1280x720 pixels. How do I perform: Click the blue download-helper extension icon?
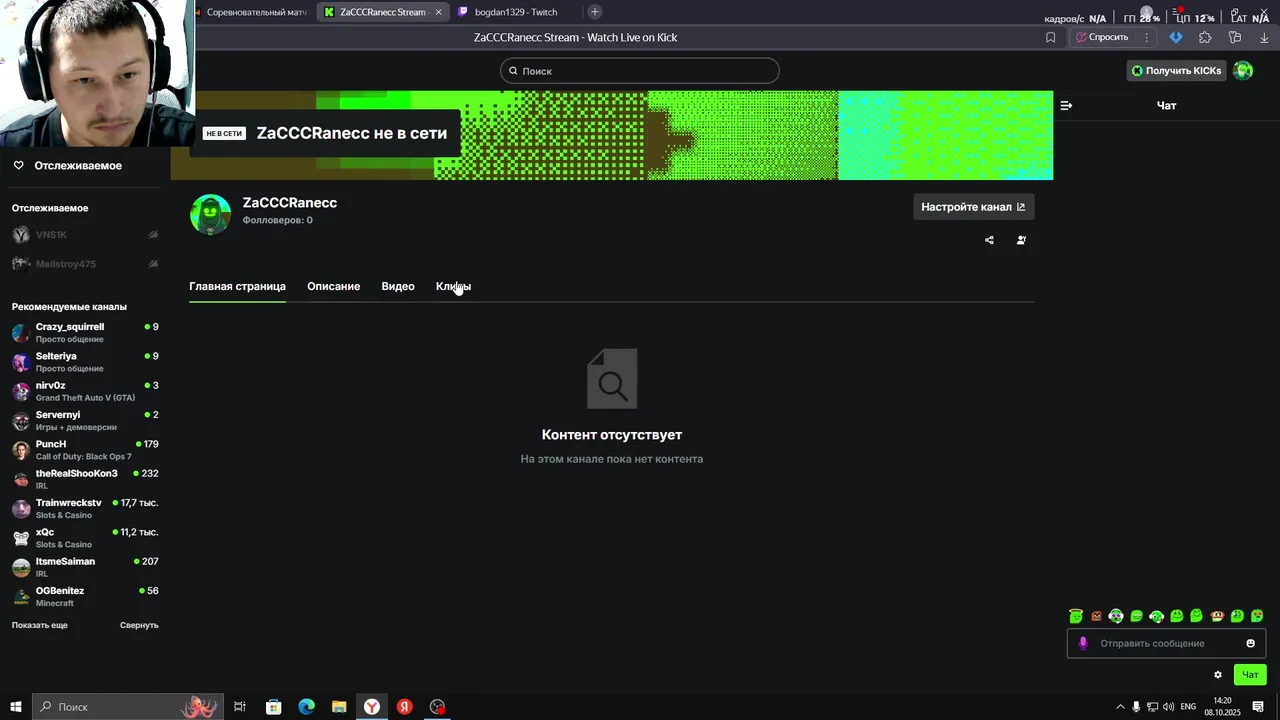point(1176,38)
